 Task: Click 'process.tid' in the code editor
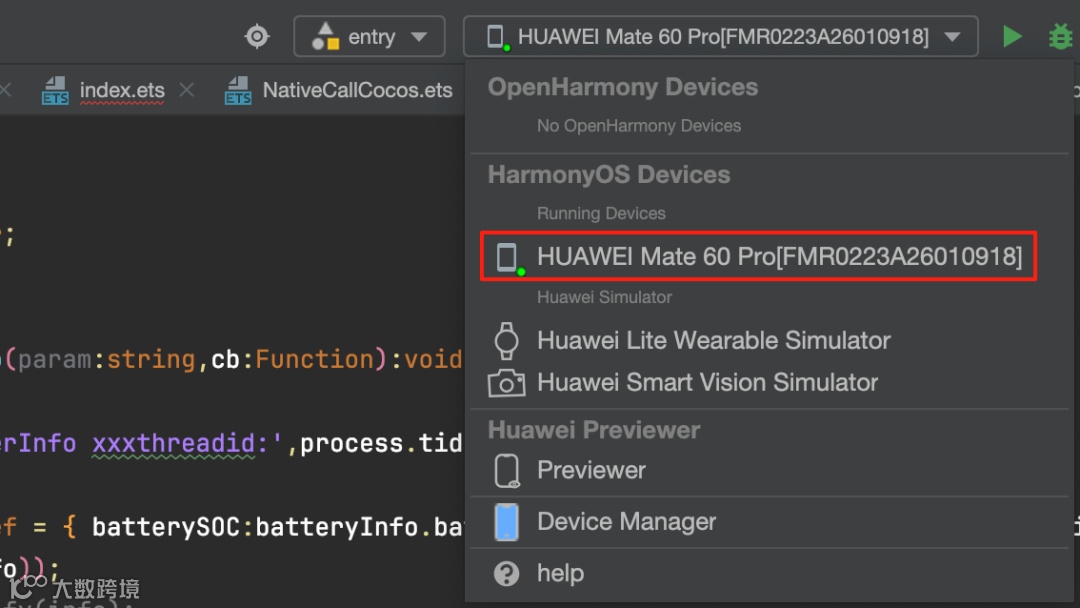pos(381,443)
